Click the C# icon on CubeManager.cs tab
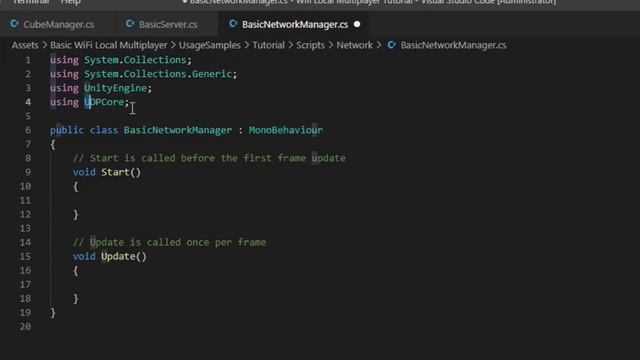The image size is (640, 360). [14, 24]
